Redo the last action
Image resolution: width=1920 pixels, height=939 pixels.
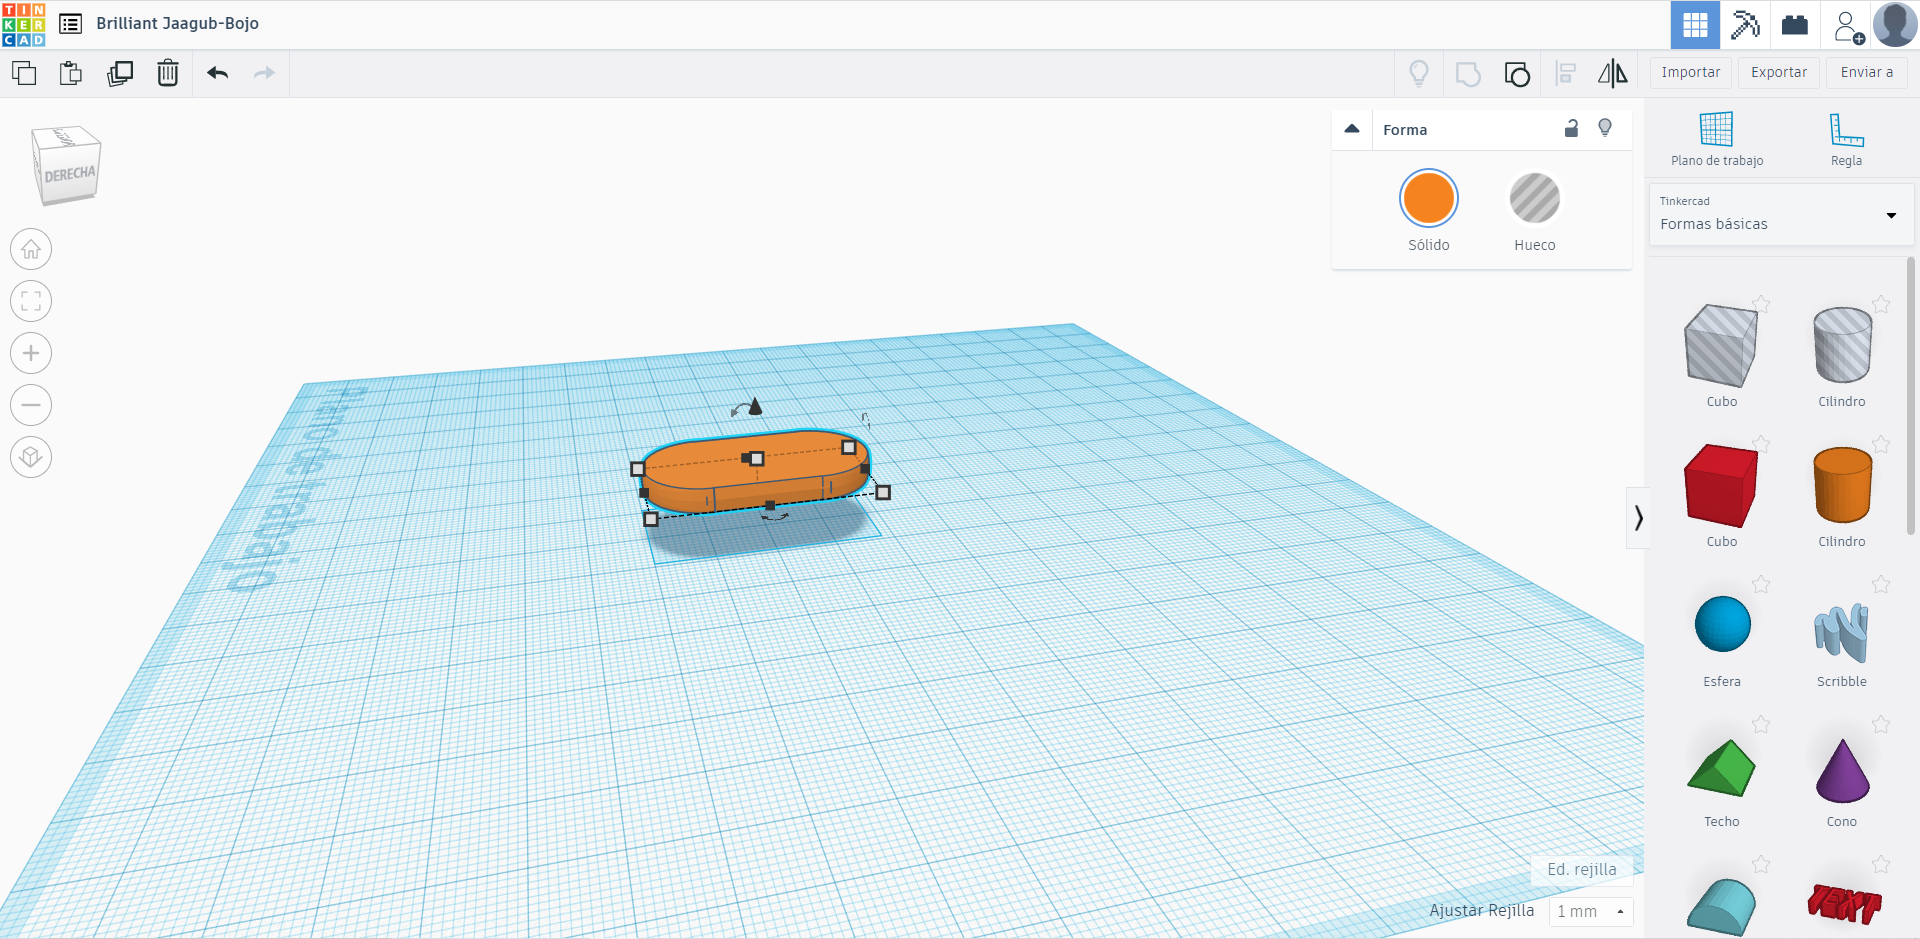click(264, 73)
